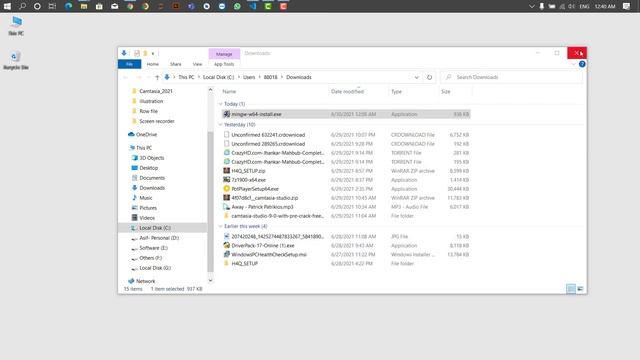Select the 7z1900-x64.exe file icon

(227, 180)
